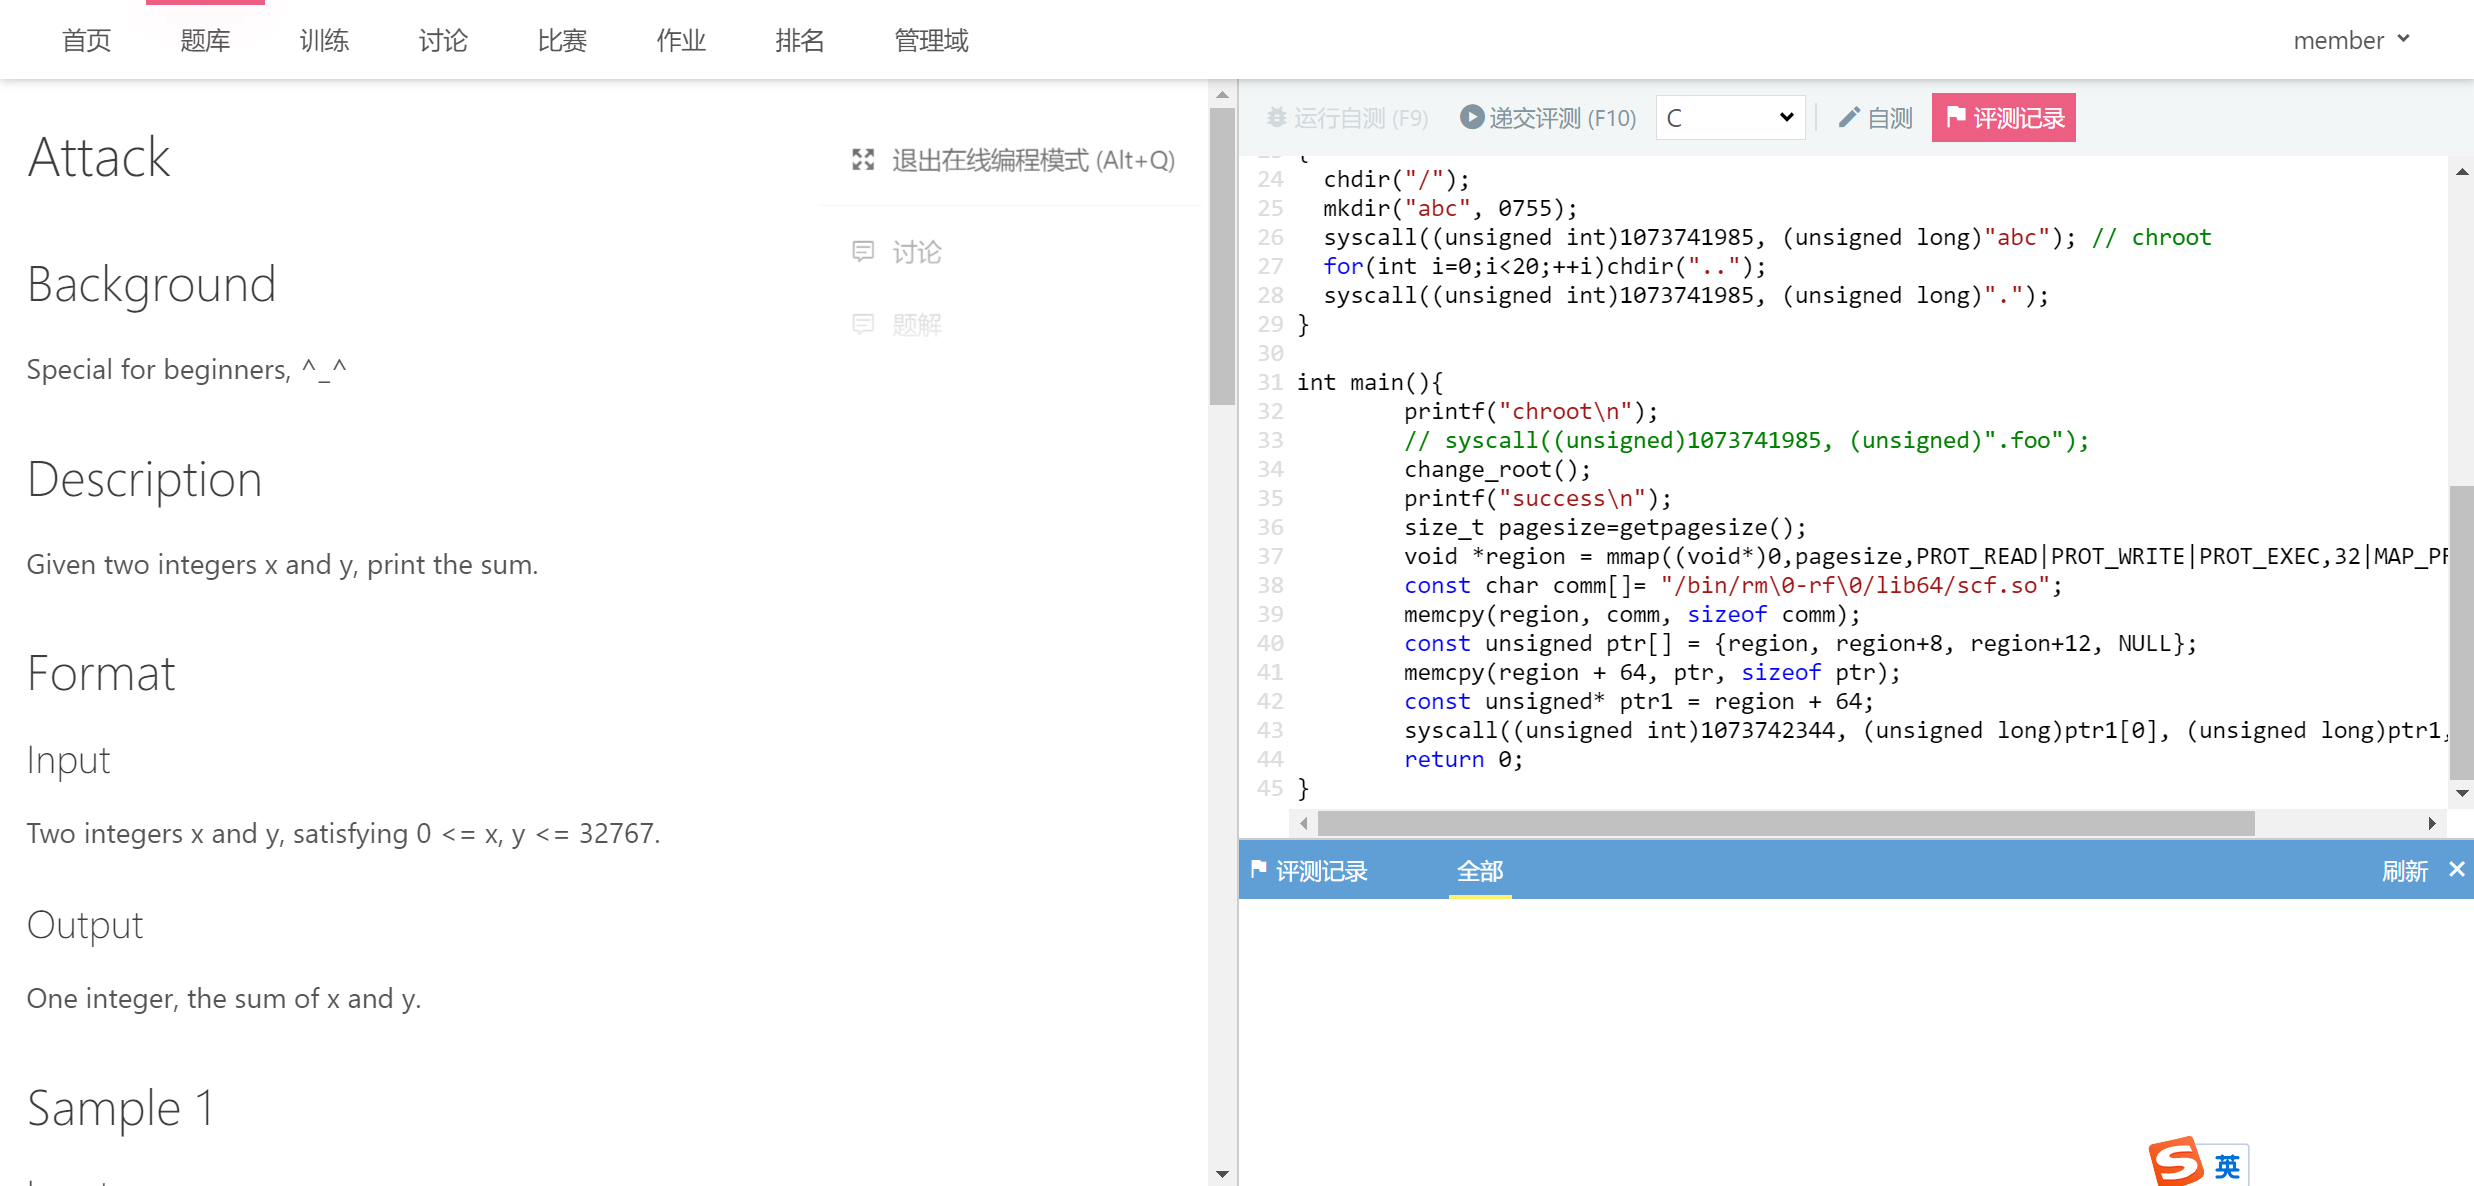
Task: Click the editor horizontal scroll-left arrow
Action: pos(1303,823)
